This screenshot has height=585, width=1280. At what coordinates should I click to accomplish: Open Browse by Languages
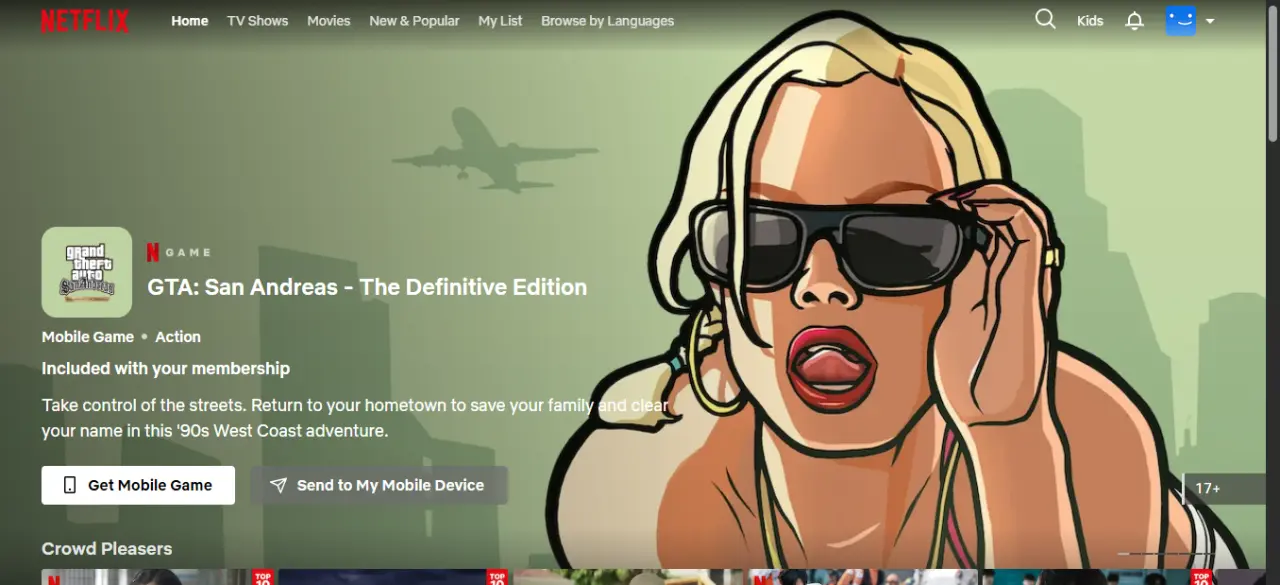pos(607,21)
